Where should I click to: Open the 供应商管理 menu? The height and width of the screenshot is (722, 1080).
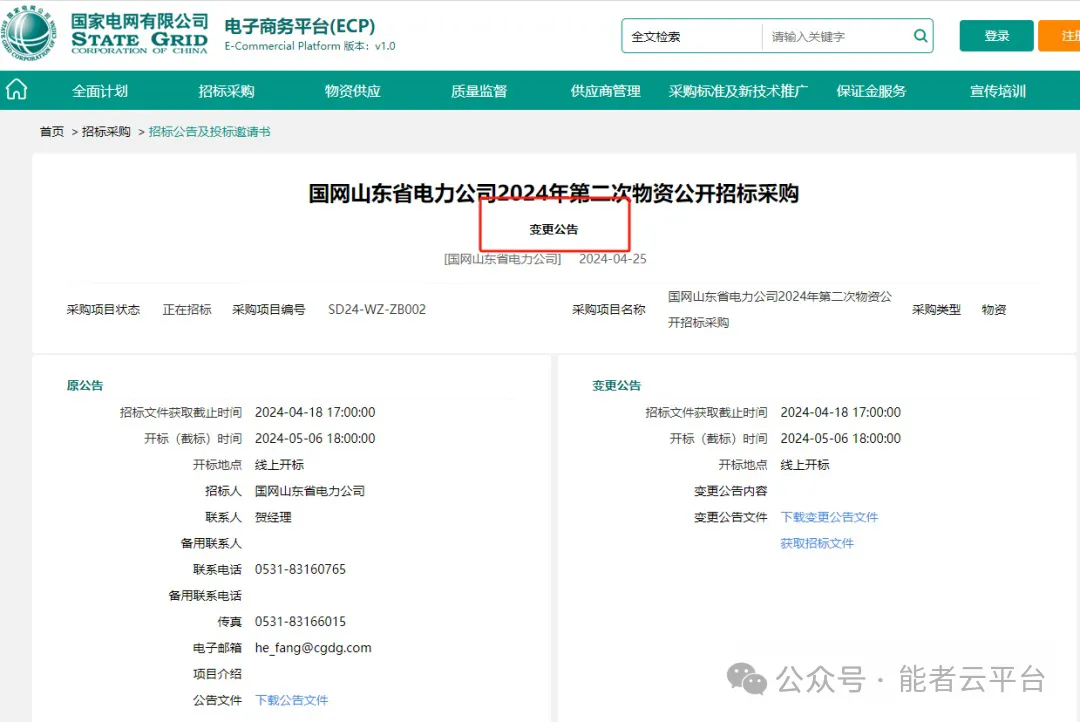tap(605, 91)
